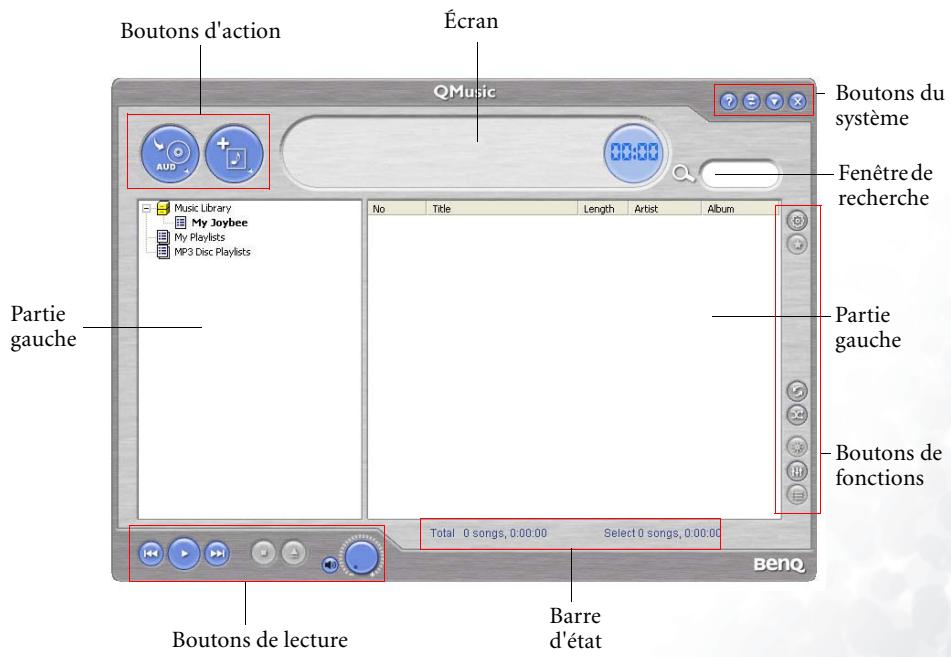Click inside the search input field
The width and height of the screenshot is (951, 657).
[739, 175]
